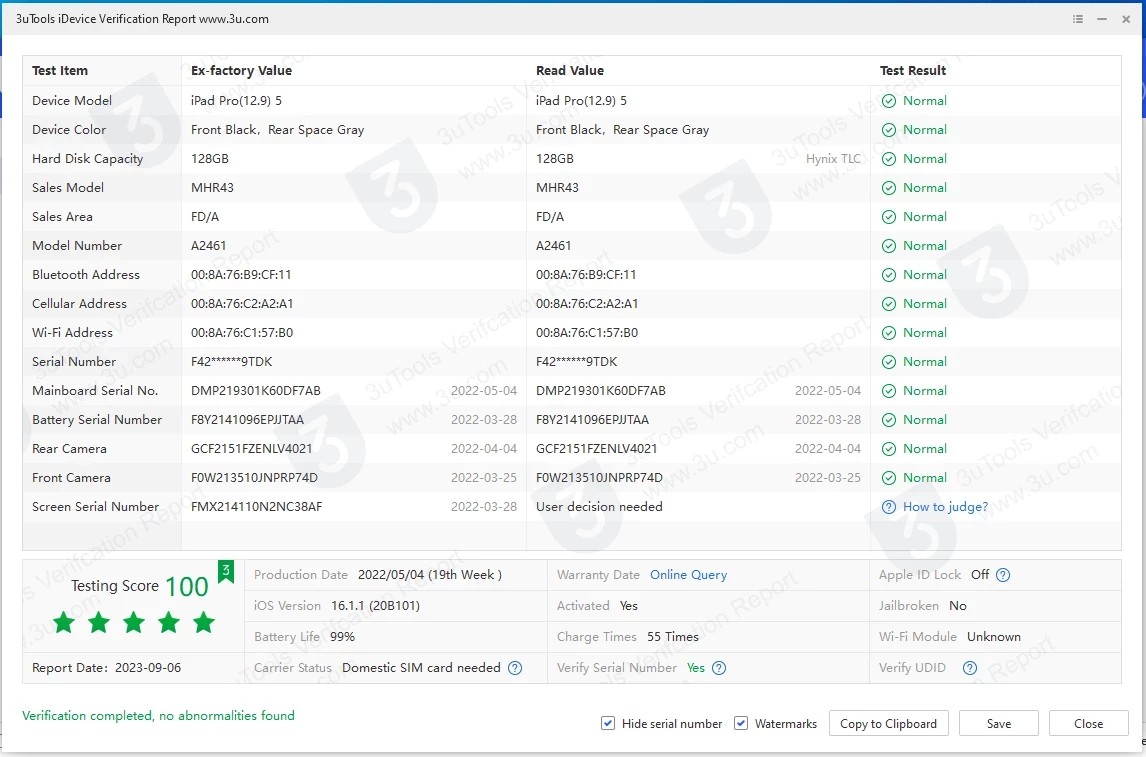Click the read value Battery serial F8Y2141096EPJJTAA
This screenshot has width=1146, height=757.
[593, 420]
